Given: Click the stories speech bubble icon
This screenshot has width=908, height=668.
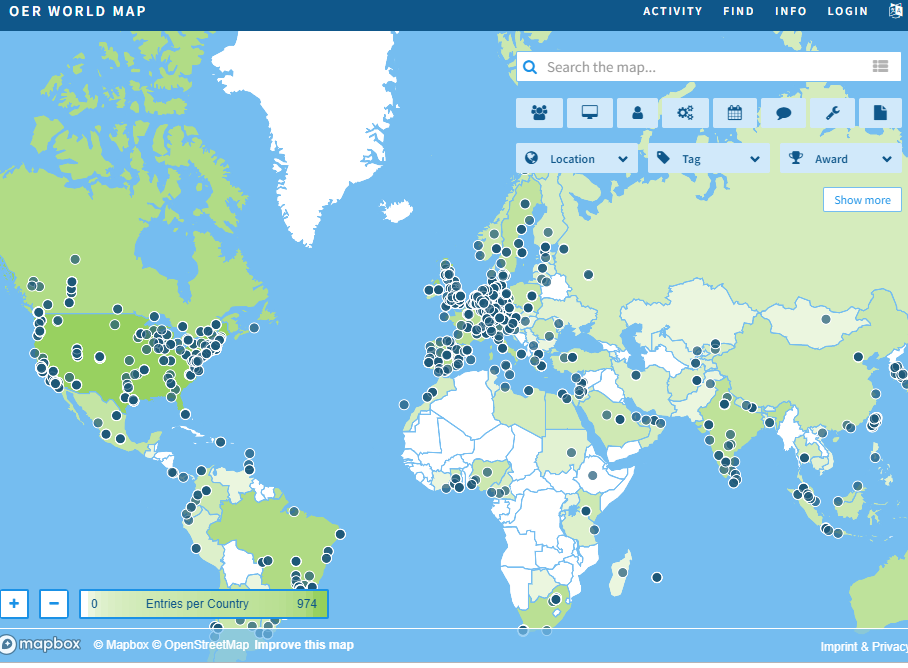Looking at the screenshot, I should click(783, 113).
